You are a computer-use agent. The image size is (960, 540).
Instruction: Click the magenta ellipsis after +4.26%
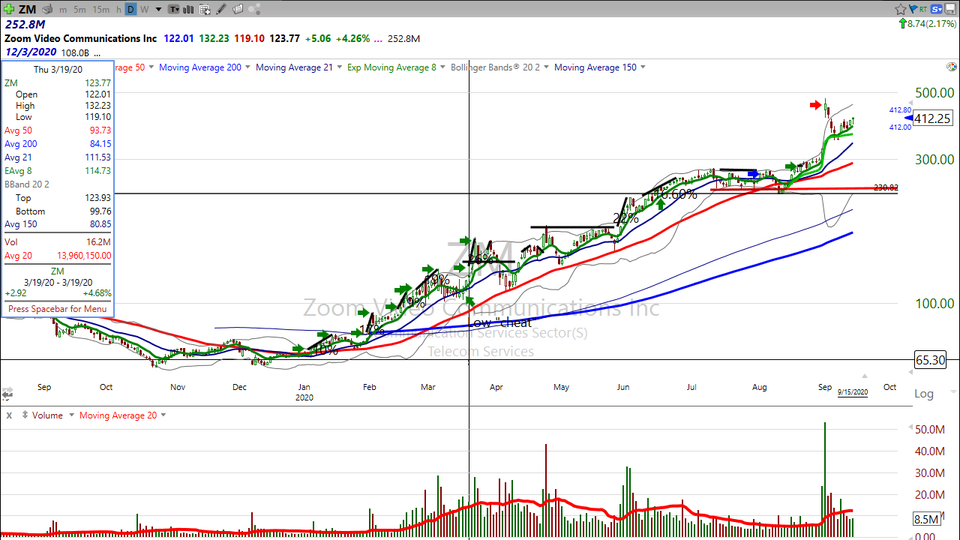(378, 39)
